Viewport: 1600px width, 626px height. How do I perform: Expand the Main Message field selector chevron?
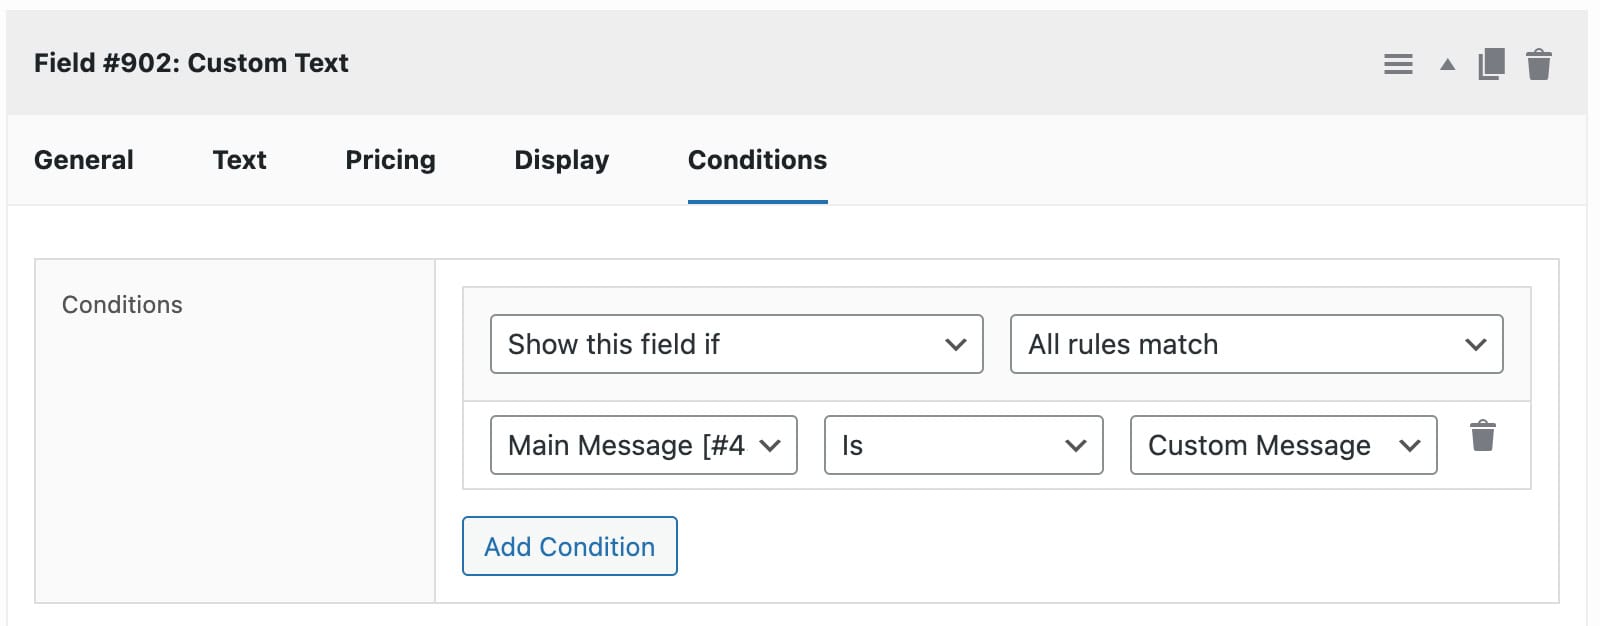pyautogui.click(x=771, y=445)
